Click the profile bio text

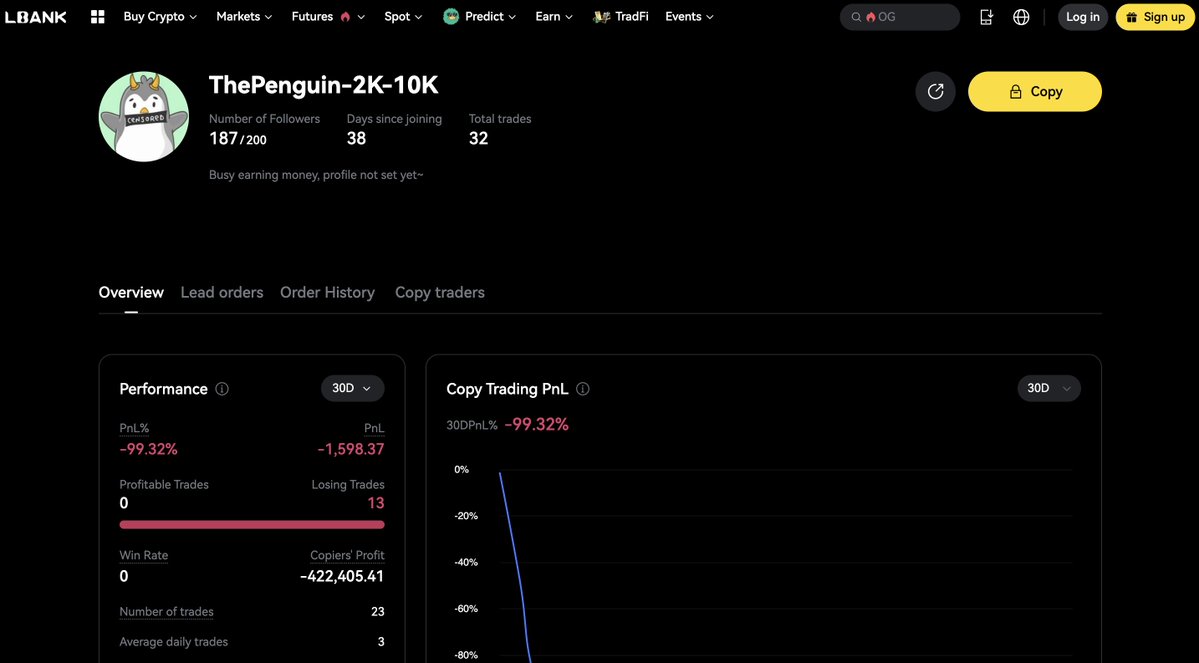(x=316, y=175)
